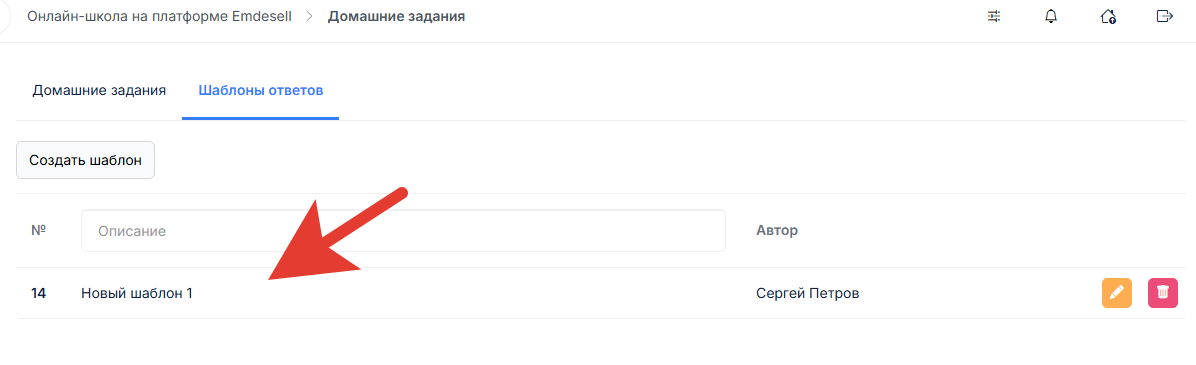The width and height of the screenshot is (1196, 365).
Task: Click the Домашние задания breadcrumb title
Action: coord(396,16)
